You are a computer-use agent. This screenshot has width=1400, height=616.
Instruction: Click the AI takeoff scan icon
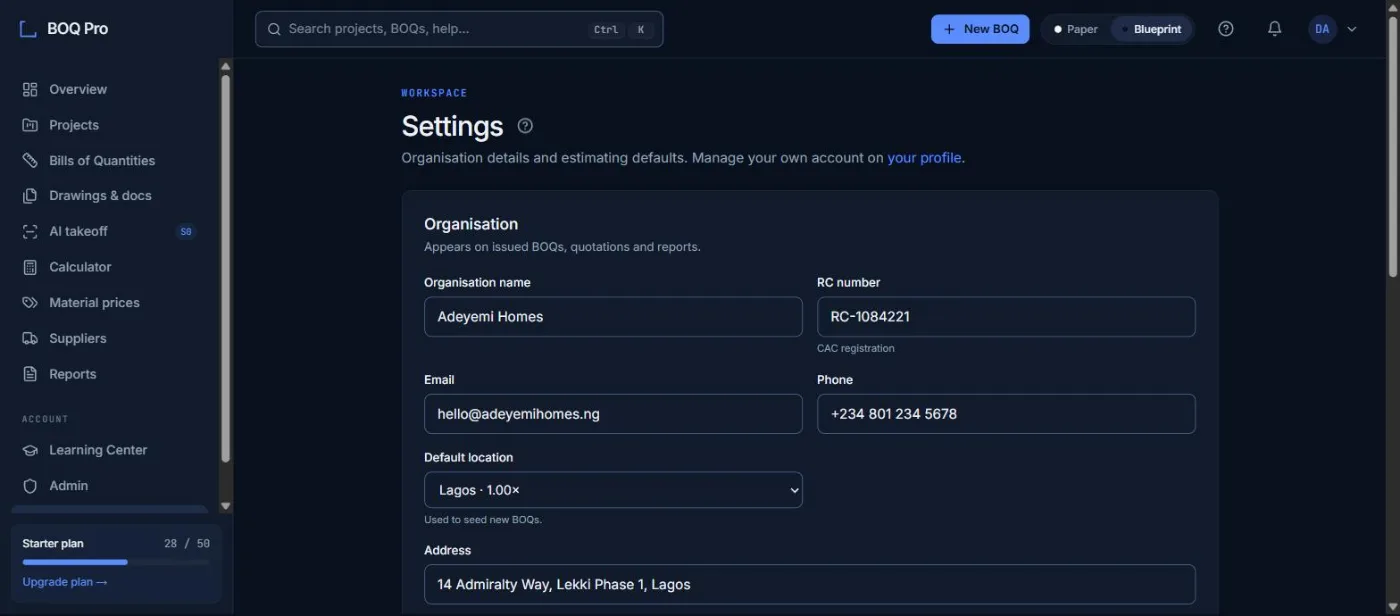point(30,231)
